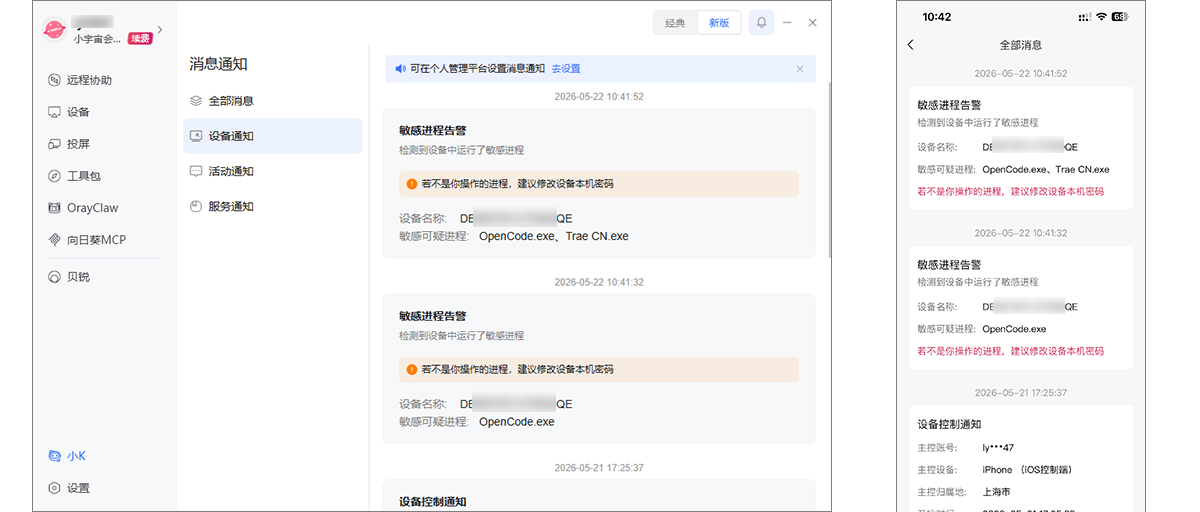Open OrayClaw in the sidebar
This screenshot has height=512, width=1200.
click(x=83, y=208)
